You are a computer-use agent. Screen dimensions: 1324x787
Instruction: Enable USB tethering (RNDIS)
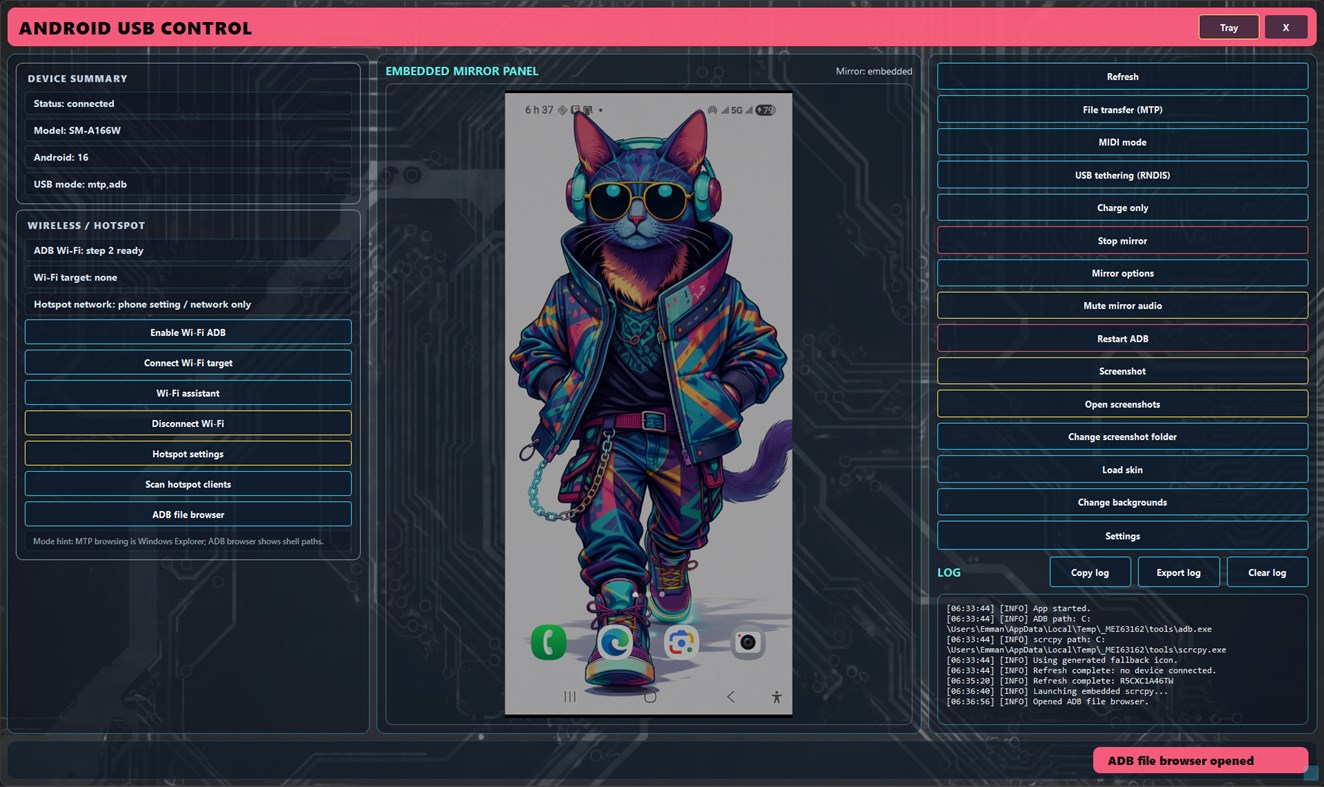[1122, 175]
